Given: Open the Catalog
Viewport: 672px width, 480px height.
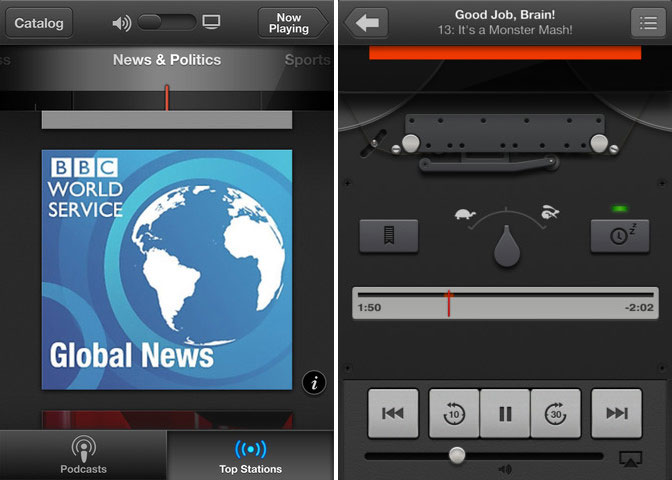Looking at the screenshot, I should click(x=39, y=23).
